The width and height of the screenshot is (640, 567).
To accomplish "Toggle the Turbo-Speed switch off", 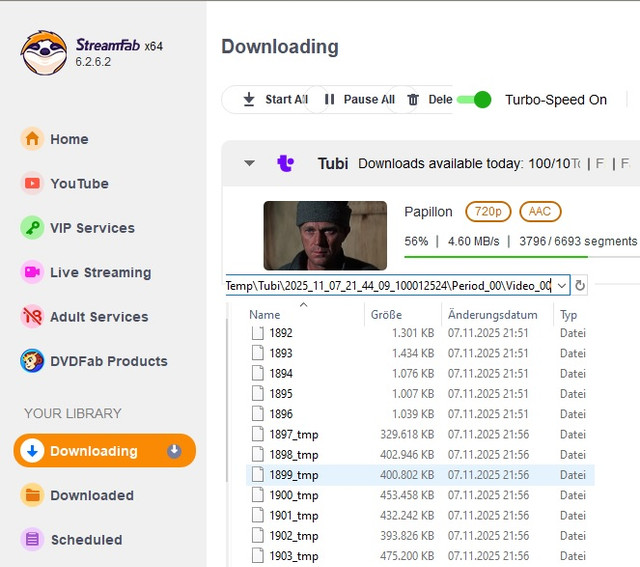I will (474, 100).
